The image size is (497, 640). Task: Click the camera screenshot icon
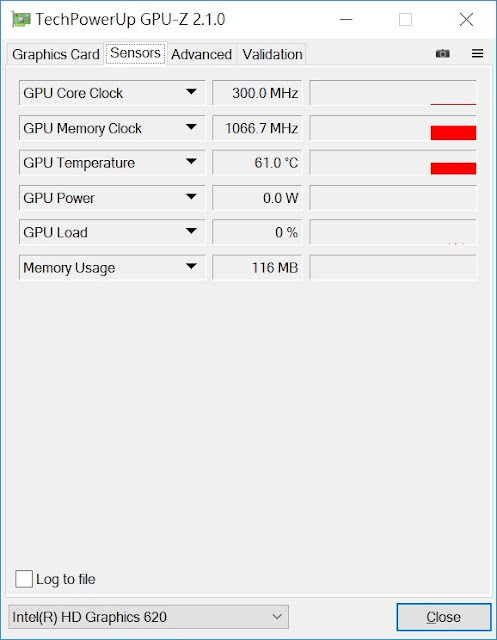[x=442, y=53]
